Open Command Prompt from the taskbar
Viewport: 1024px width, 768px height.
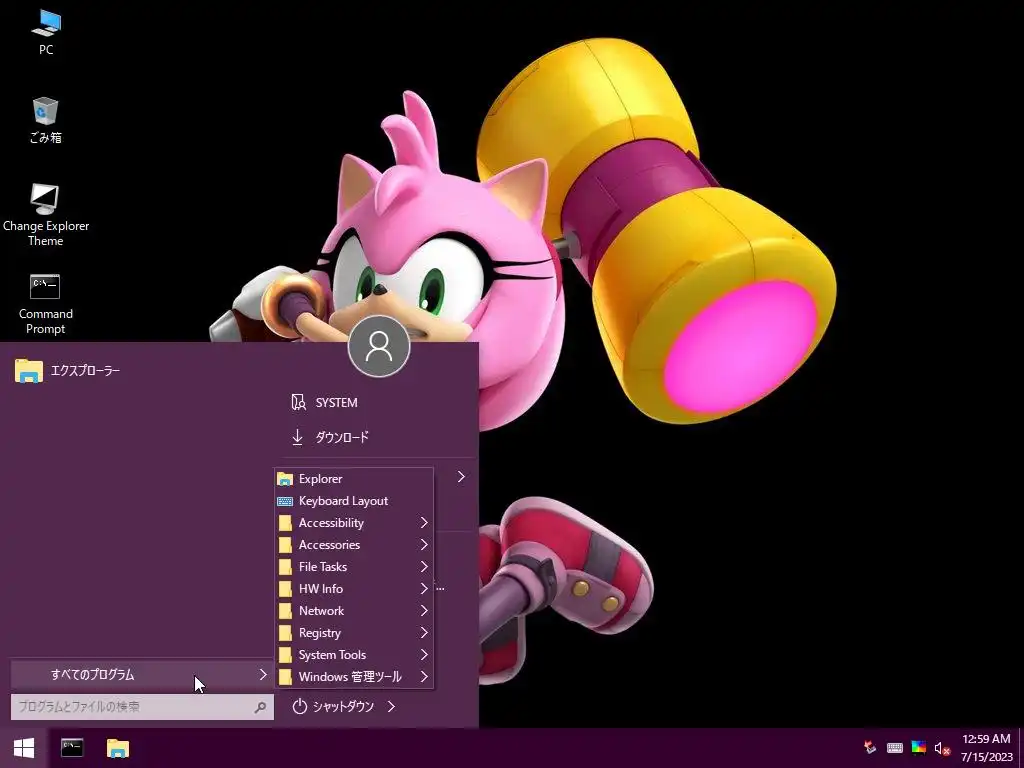72,748
